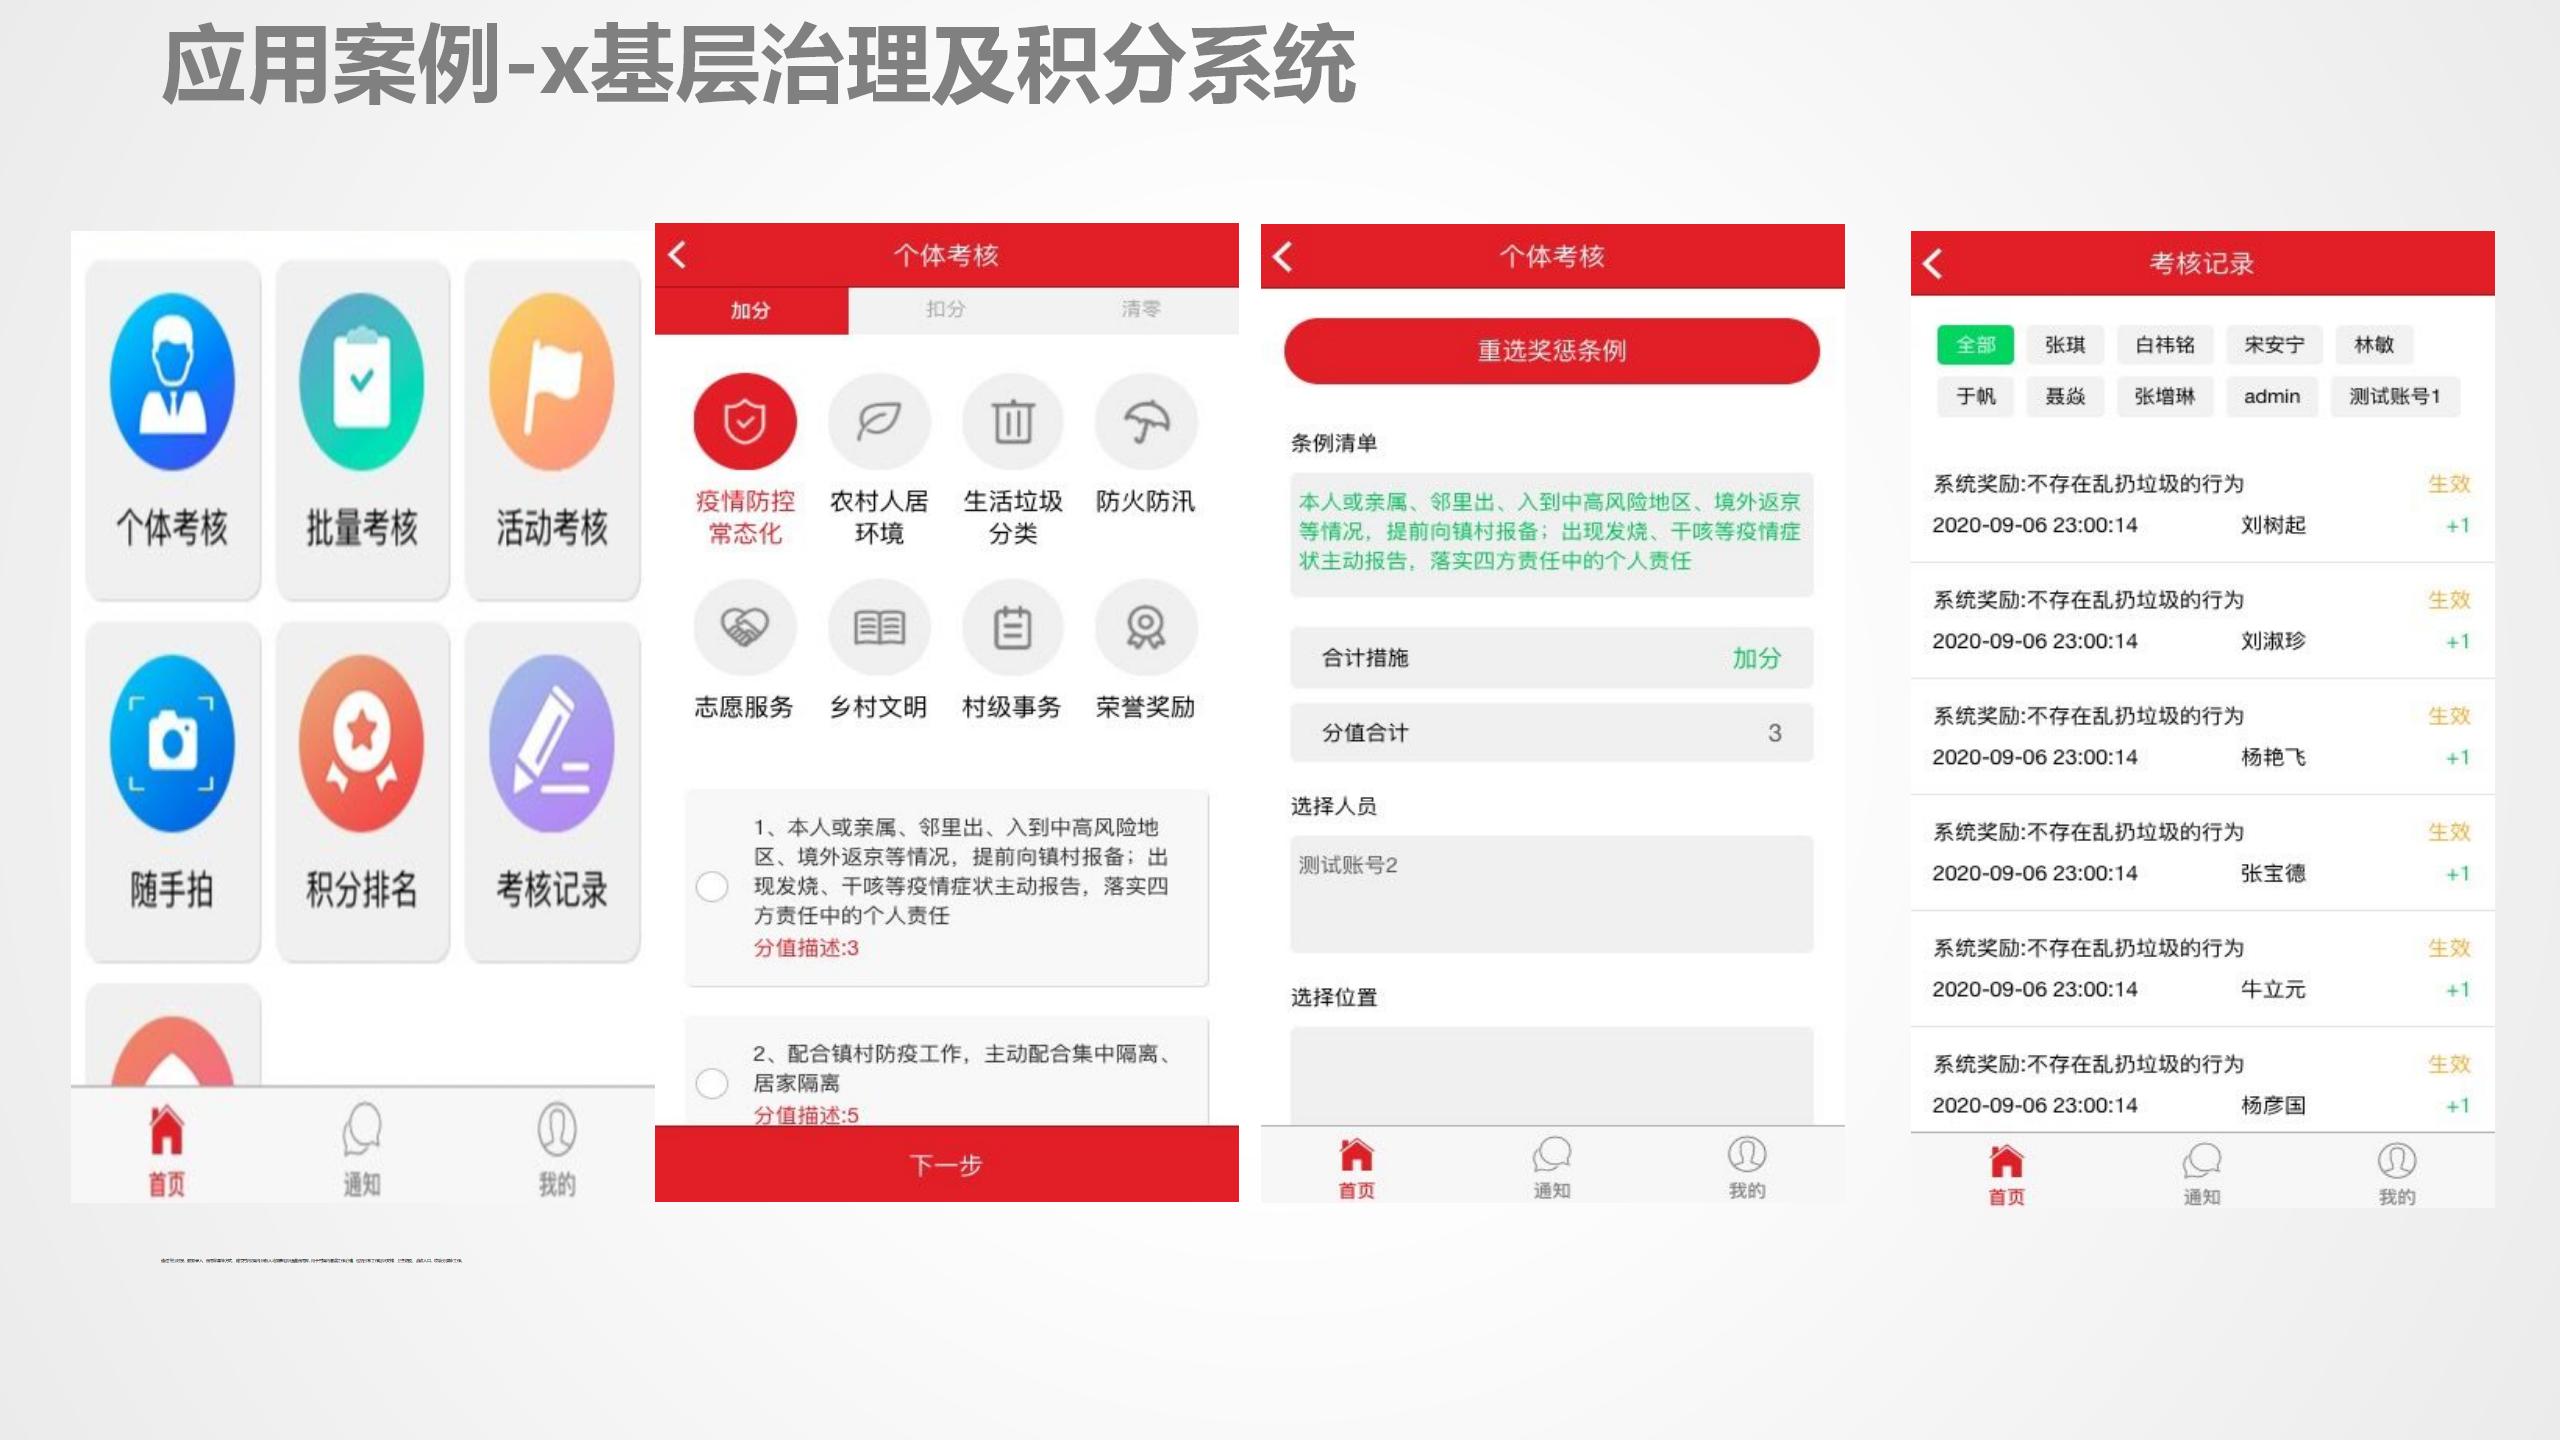2560x1440 pixels.
Task: Switch to the 扣分 tab
Action: [945, 310]
